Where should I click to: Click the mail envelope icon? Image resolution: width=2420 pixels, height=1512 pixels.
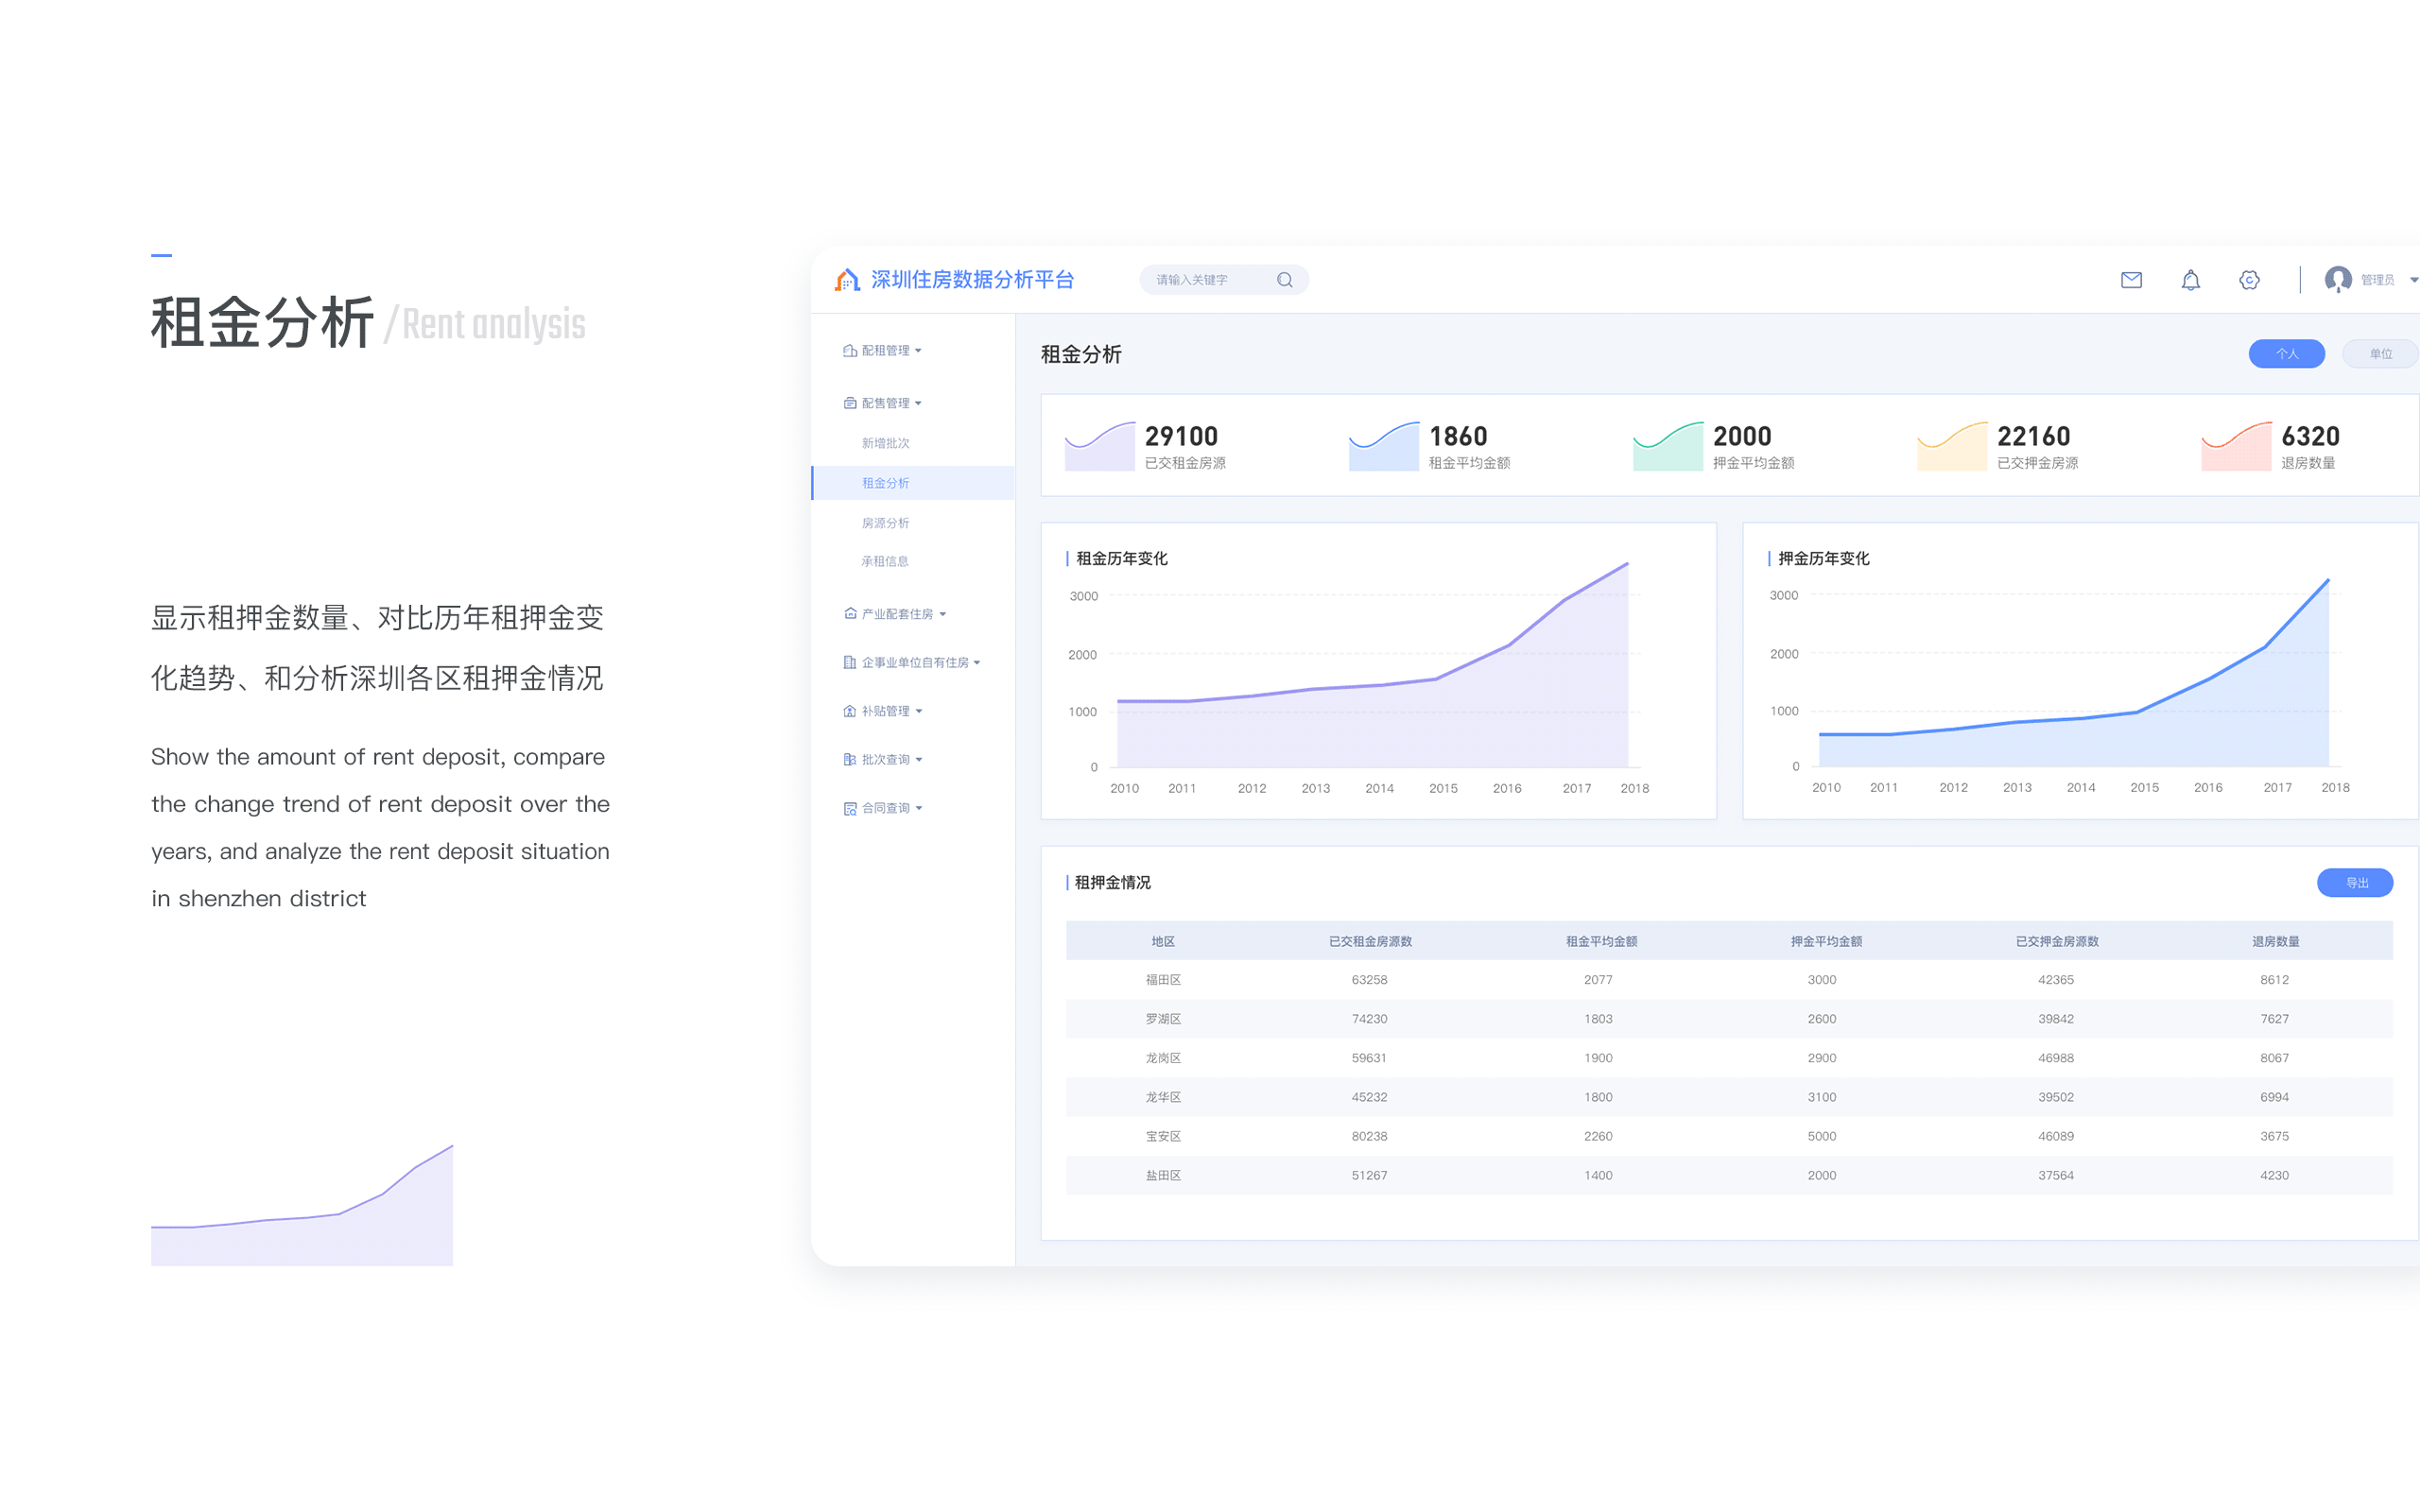[x=2131, y=280]
